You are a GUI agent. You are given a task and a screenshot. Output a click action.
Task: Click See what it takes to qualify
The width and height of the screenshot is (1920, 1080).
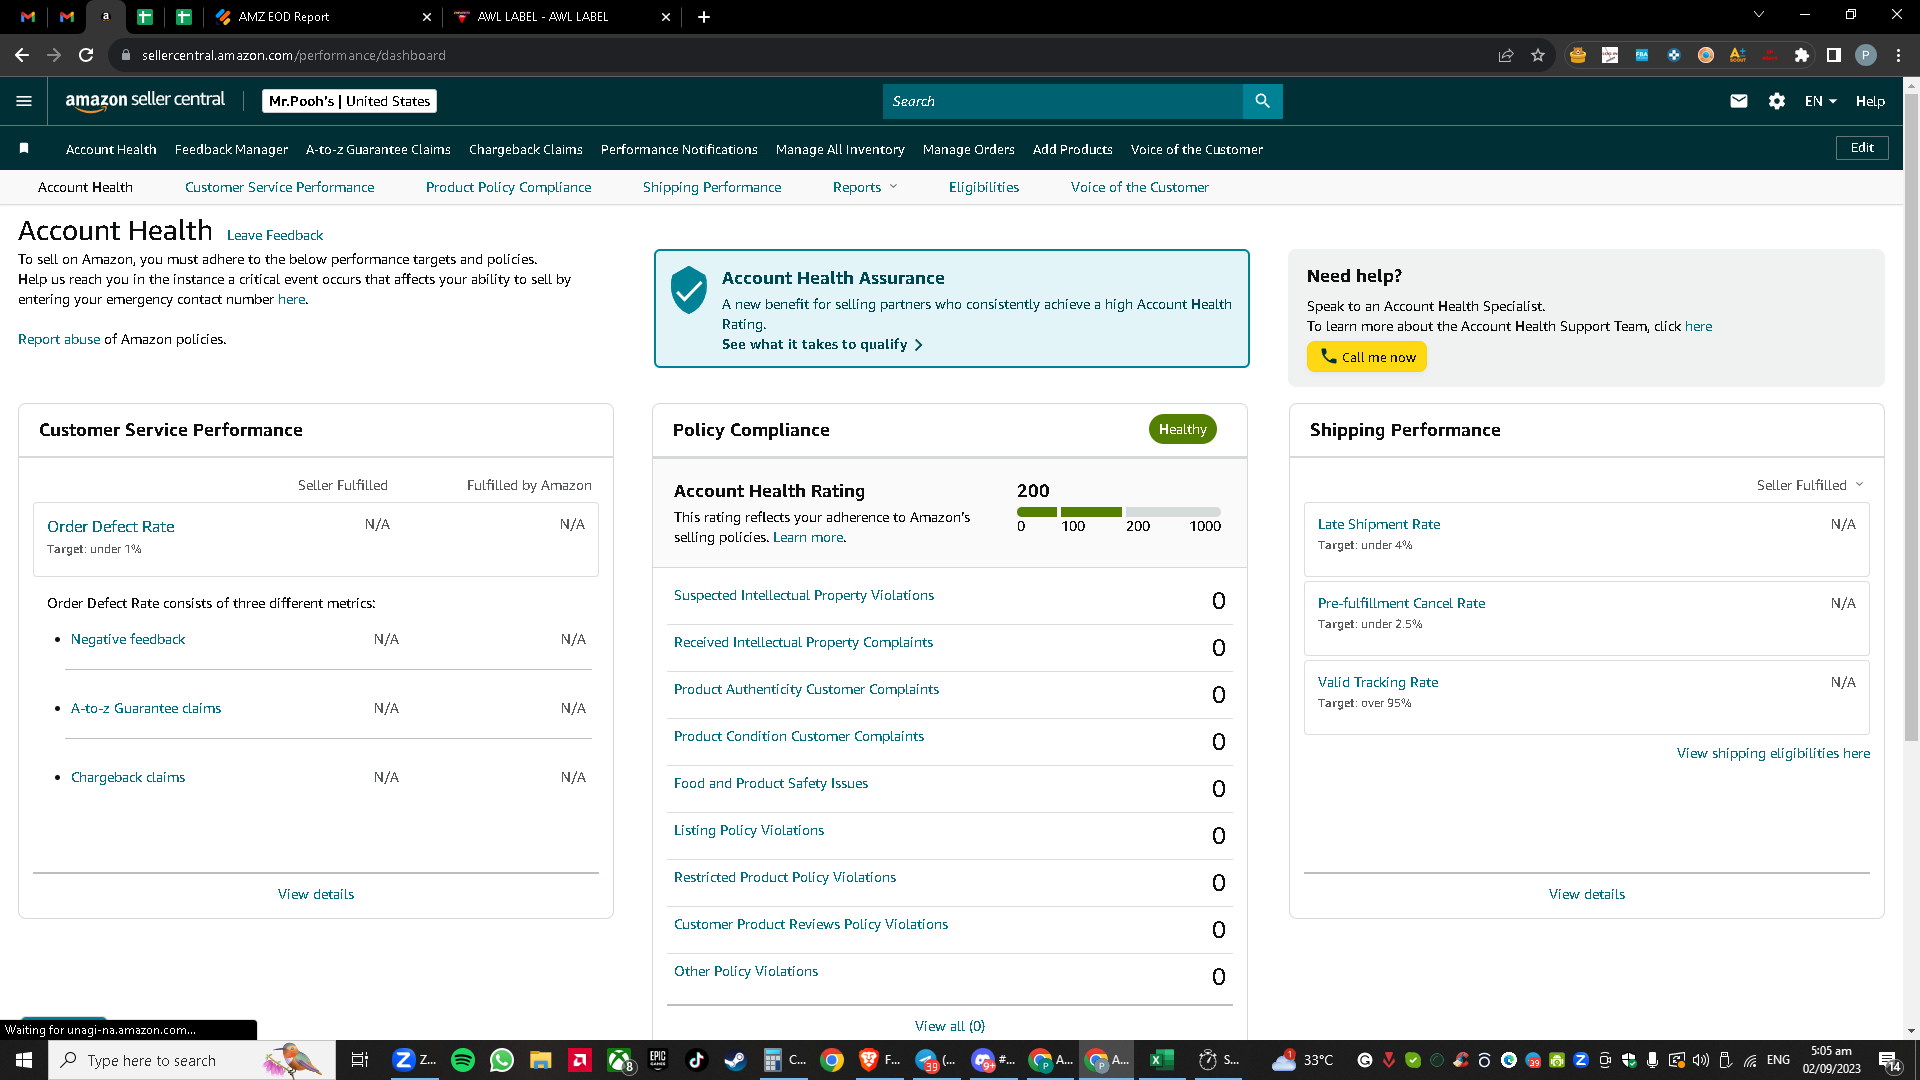(x=822, y=344)
